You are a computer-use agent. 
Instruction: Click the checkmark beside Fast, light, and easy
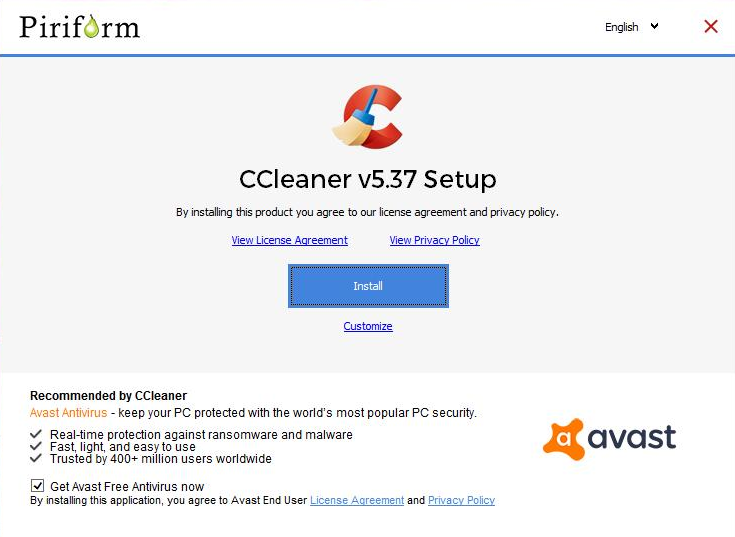36,447
